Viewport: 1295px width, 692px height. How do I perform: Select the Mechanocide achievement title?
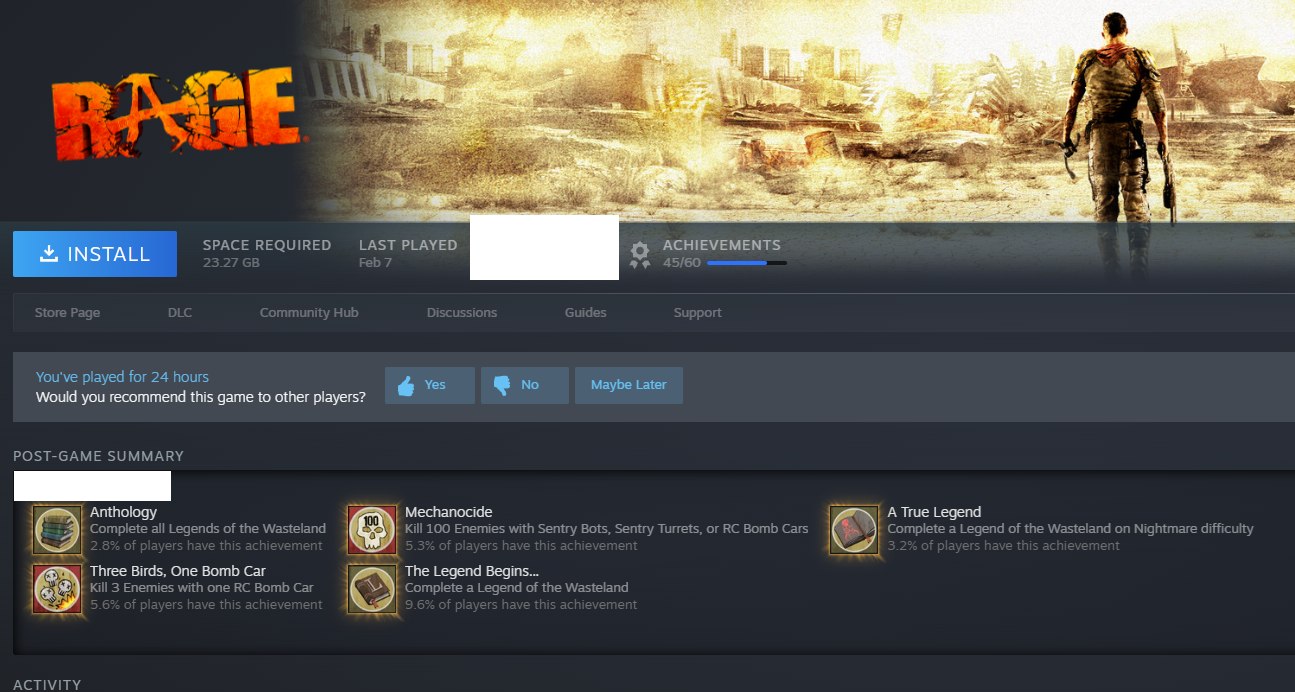coord(449,512)
